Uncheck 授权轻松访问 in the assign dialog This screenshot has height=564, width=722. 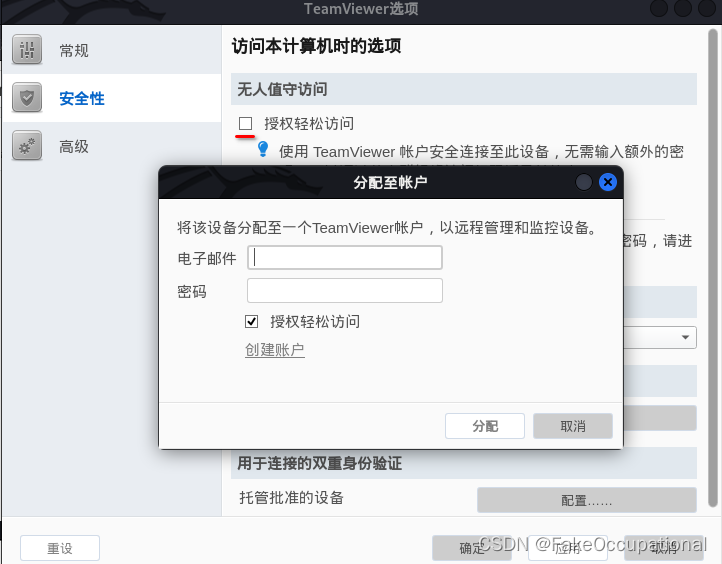click(x=251, y=321)
